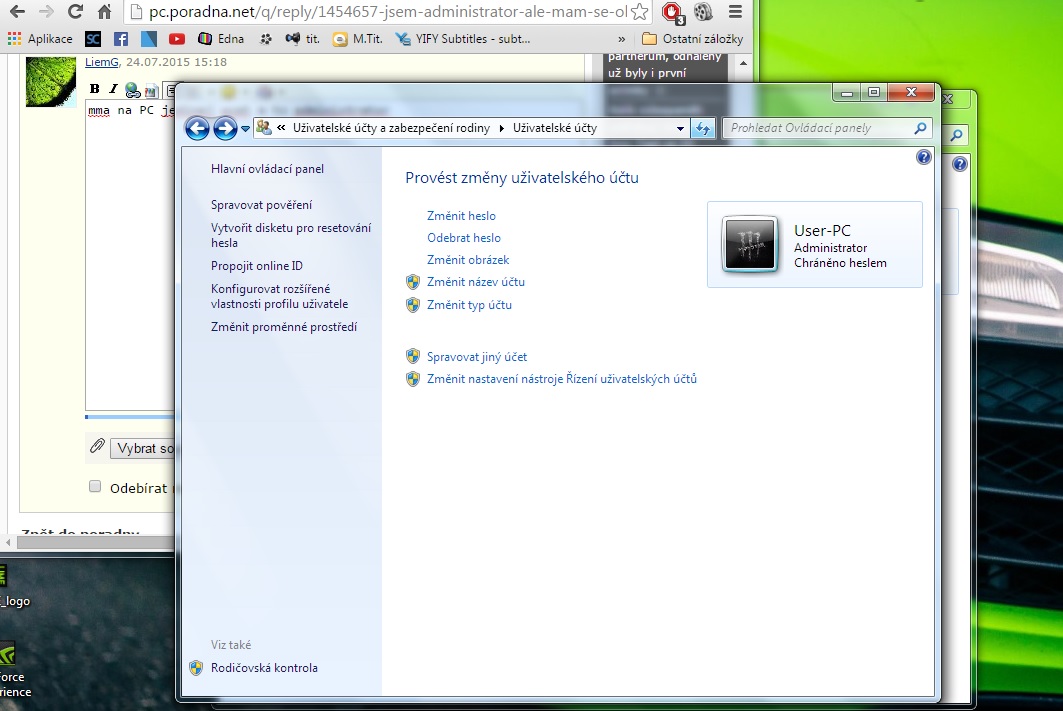
Task: Show hidden bookmarks with » chevron
Action: (622, 39)
